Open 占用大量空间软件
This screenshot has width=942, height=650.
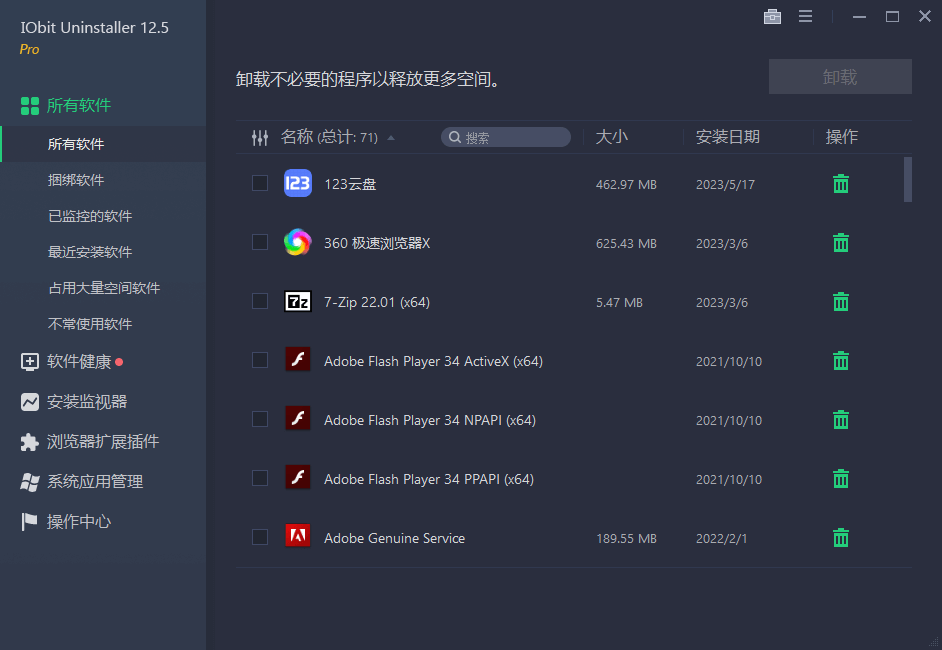103,288
